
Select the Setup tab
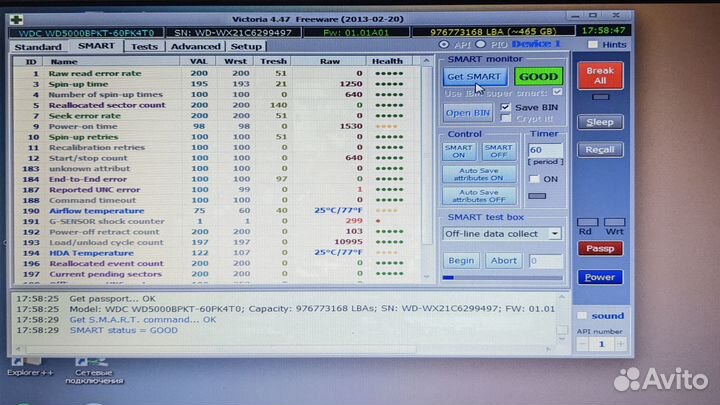(245, 46)
